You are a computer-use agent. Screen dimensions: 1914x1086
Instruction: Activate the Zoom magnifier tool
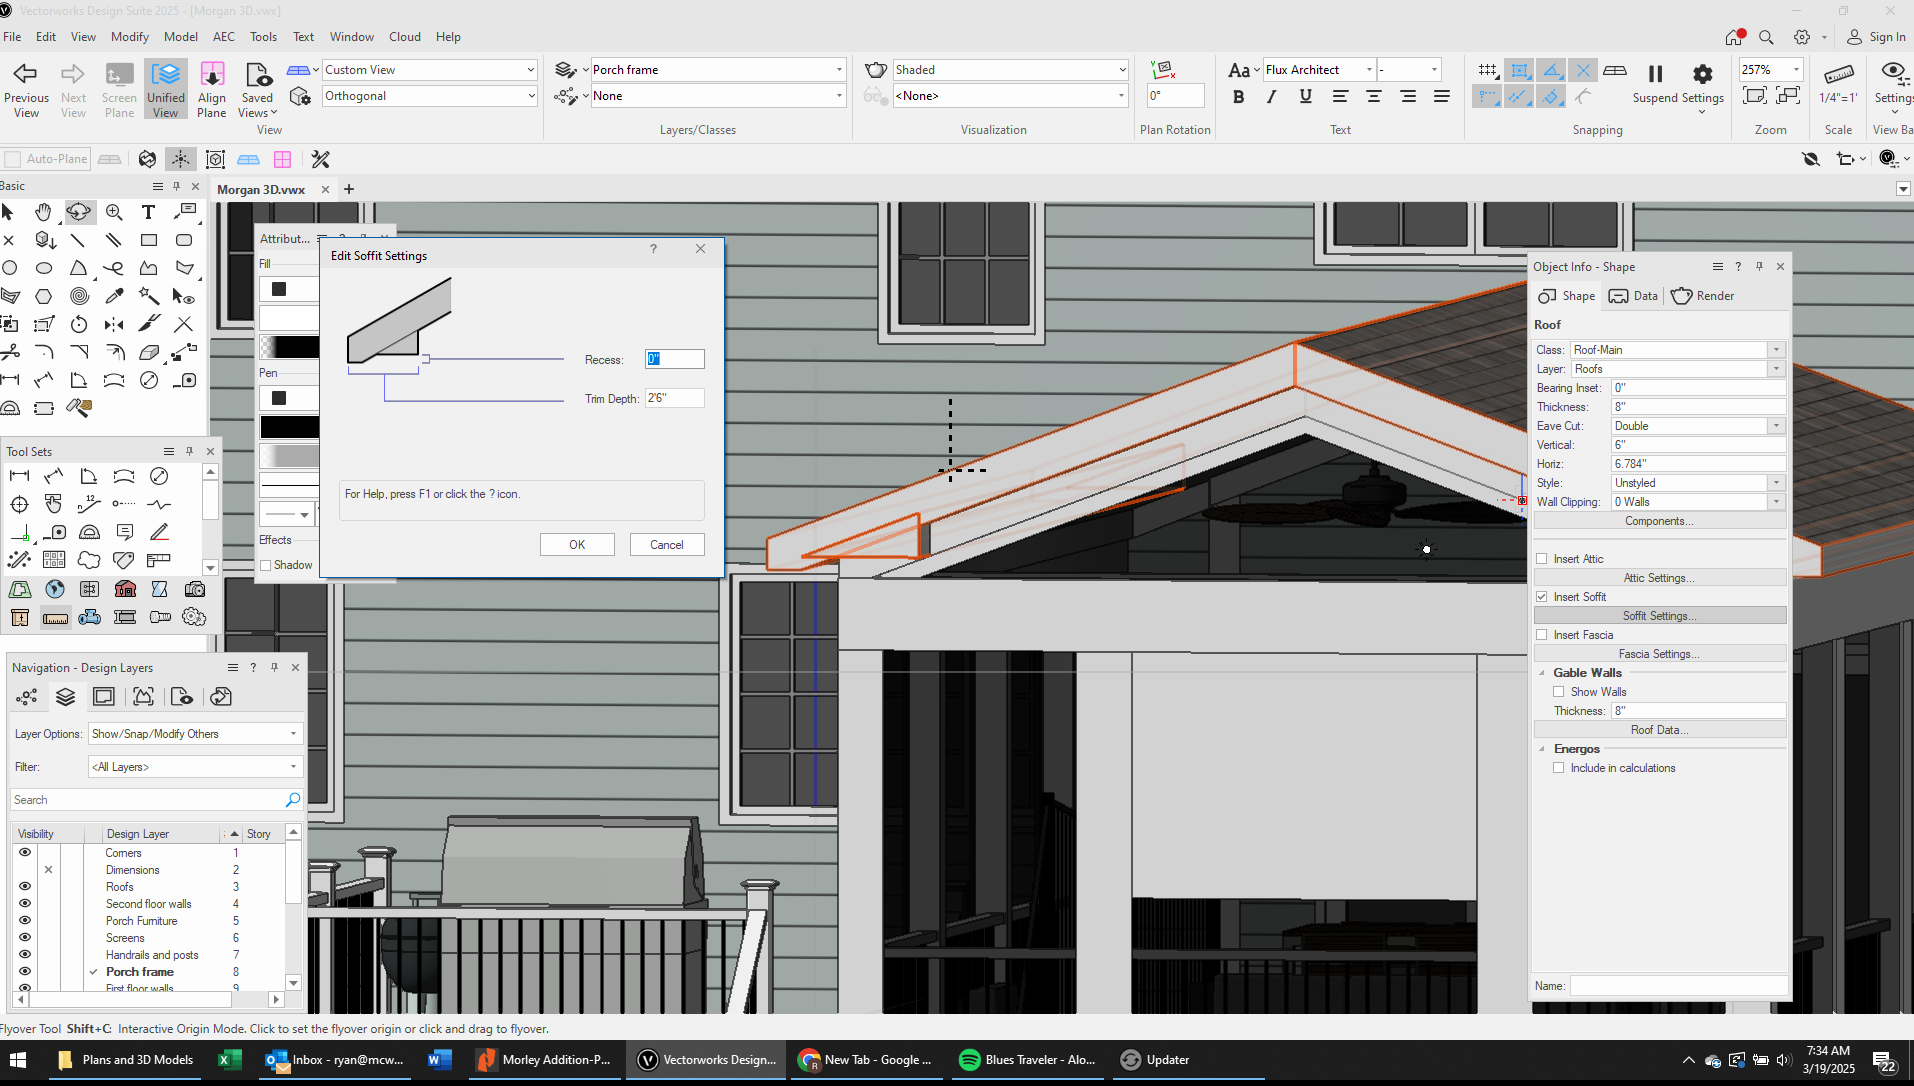point(114,212)
